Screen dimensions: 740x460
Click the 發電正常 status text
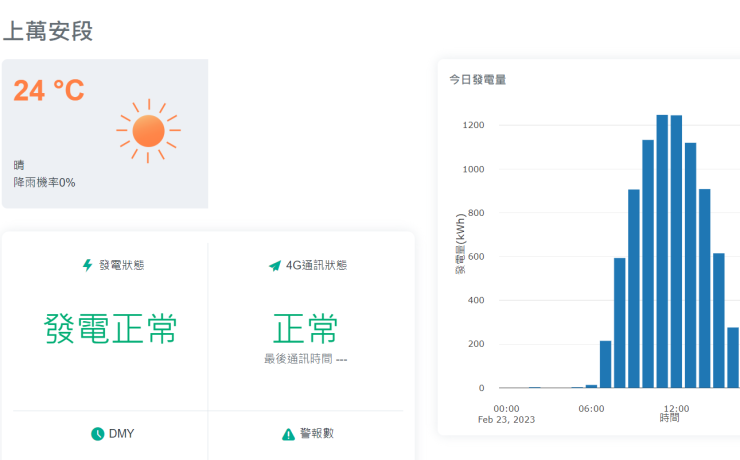pyautogui.click(x=110, y=328)
